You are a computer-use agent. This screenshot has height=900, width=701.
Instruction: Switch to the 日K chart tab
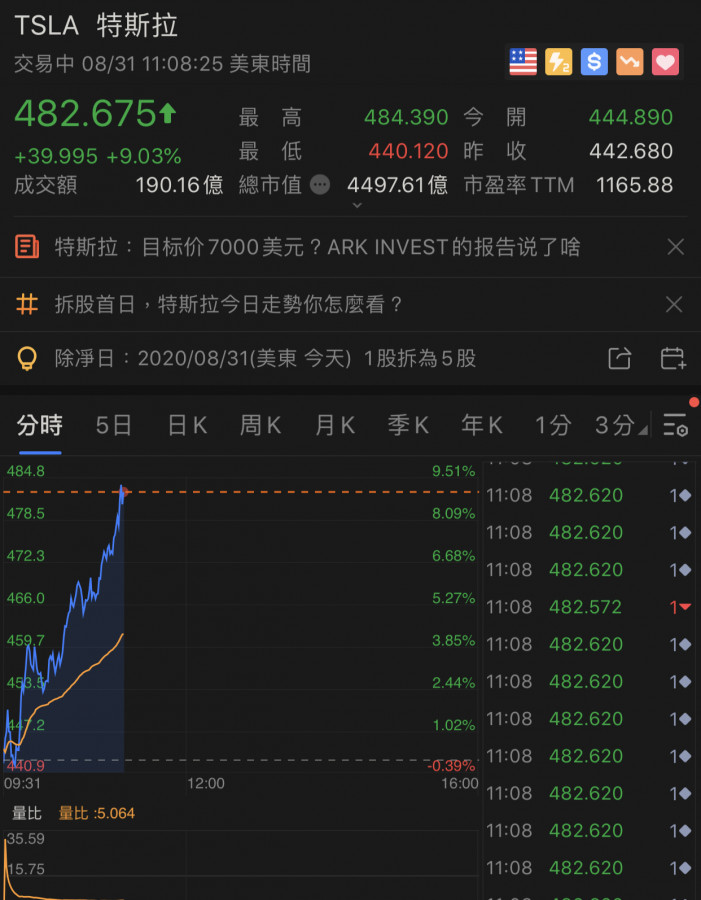[187, 425]
